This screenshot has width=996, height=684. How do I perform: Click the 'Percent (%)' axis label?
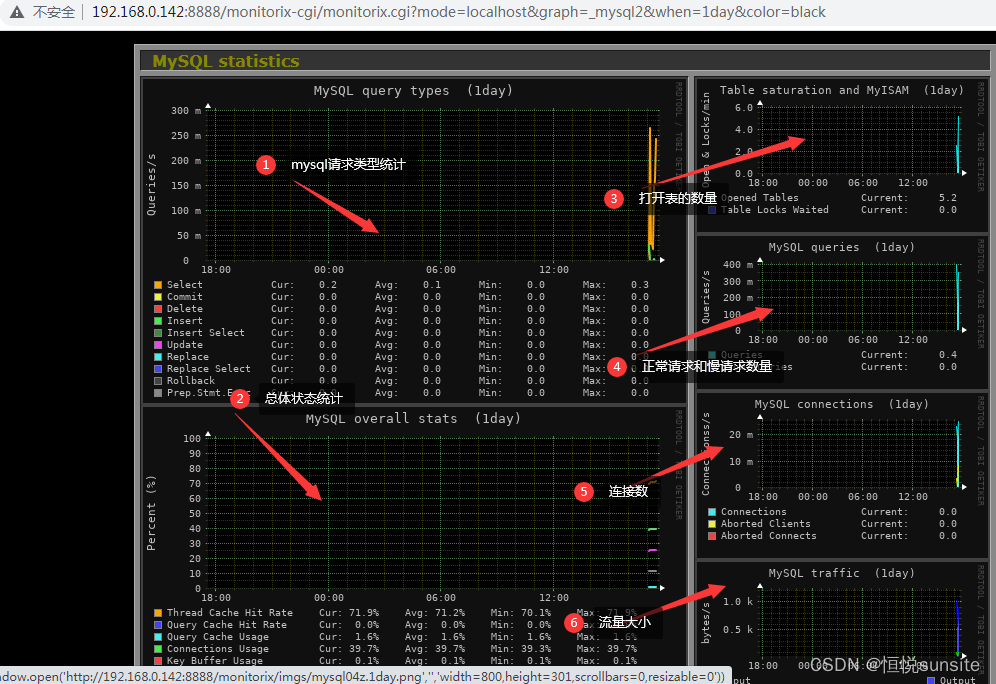tap(151, 513)
